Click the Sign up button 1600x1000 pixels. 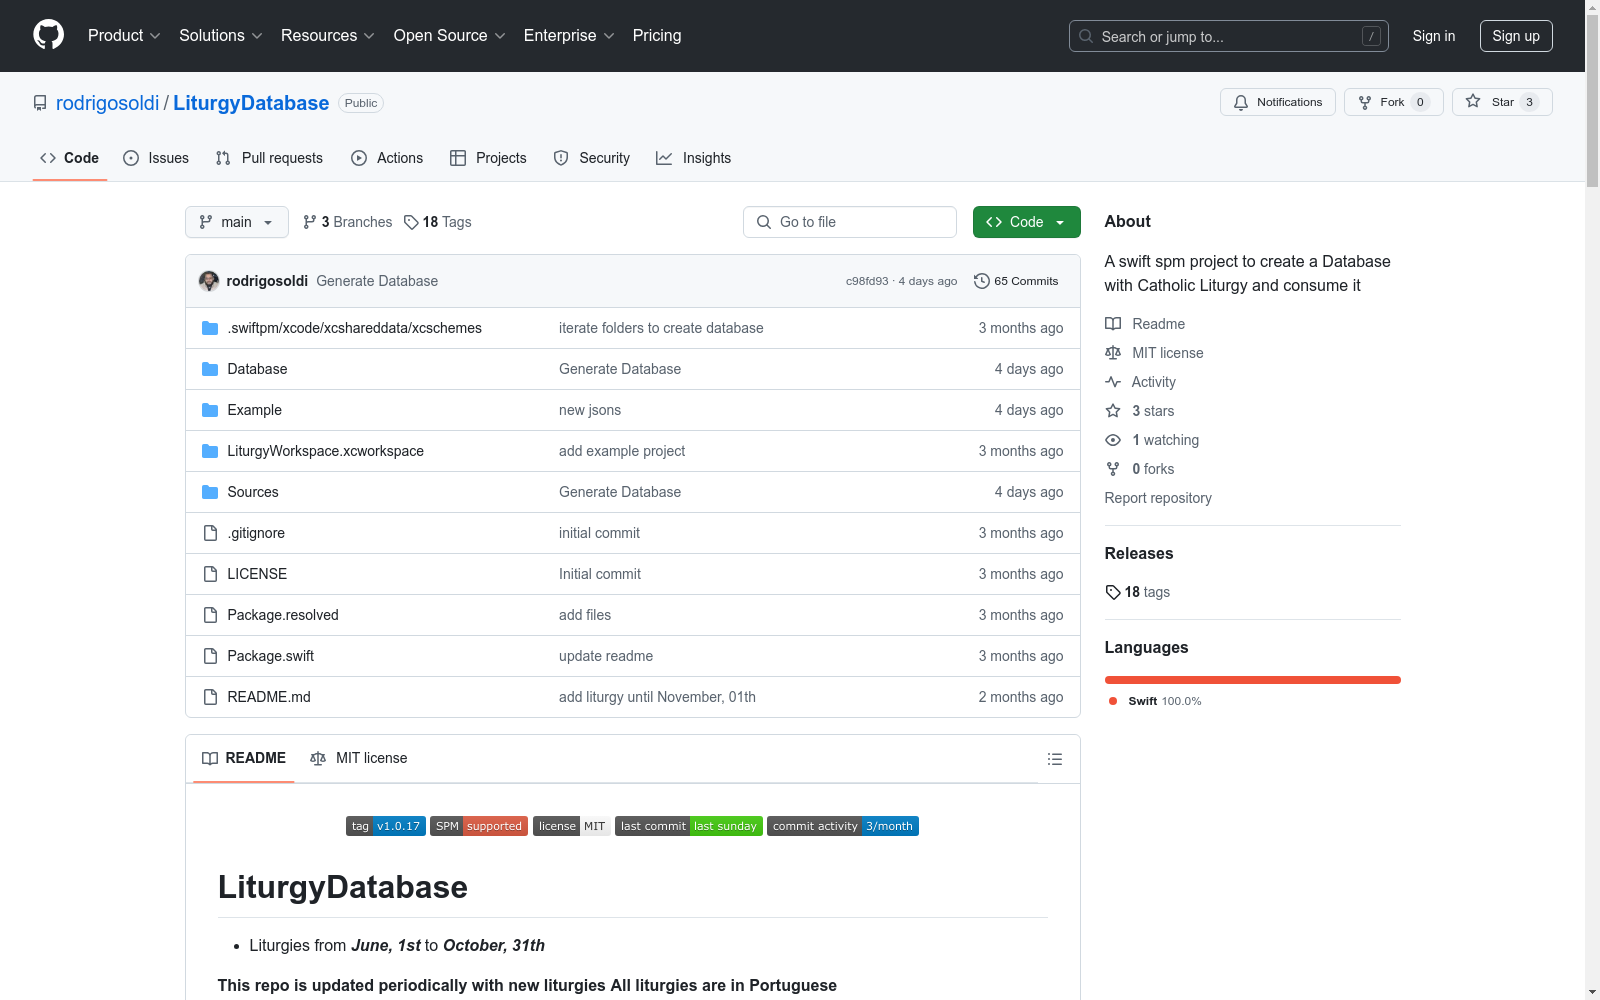[x=1516, y=36]
